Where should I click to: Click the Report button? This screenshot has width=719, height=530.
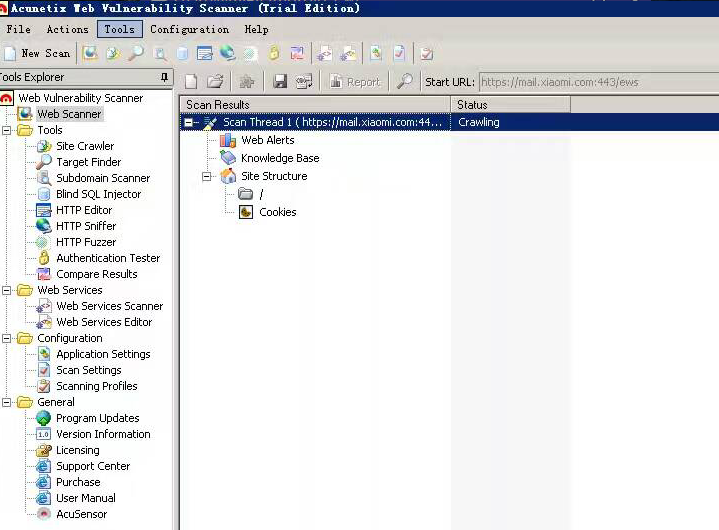point(355,82)
